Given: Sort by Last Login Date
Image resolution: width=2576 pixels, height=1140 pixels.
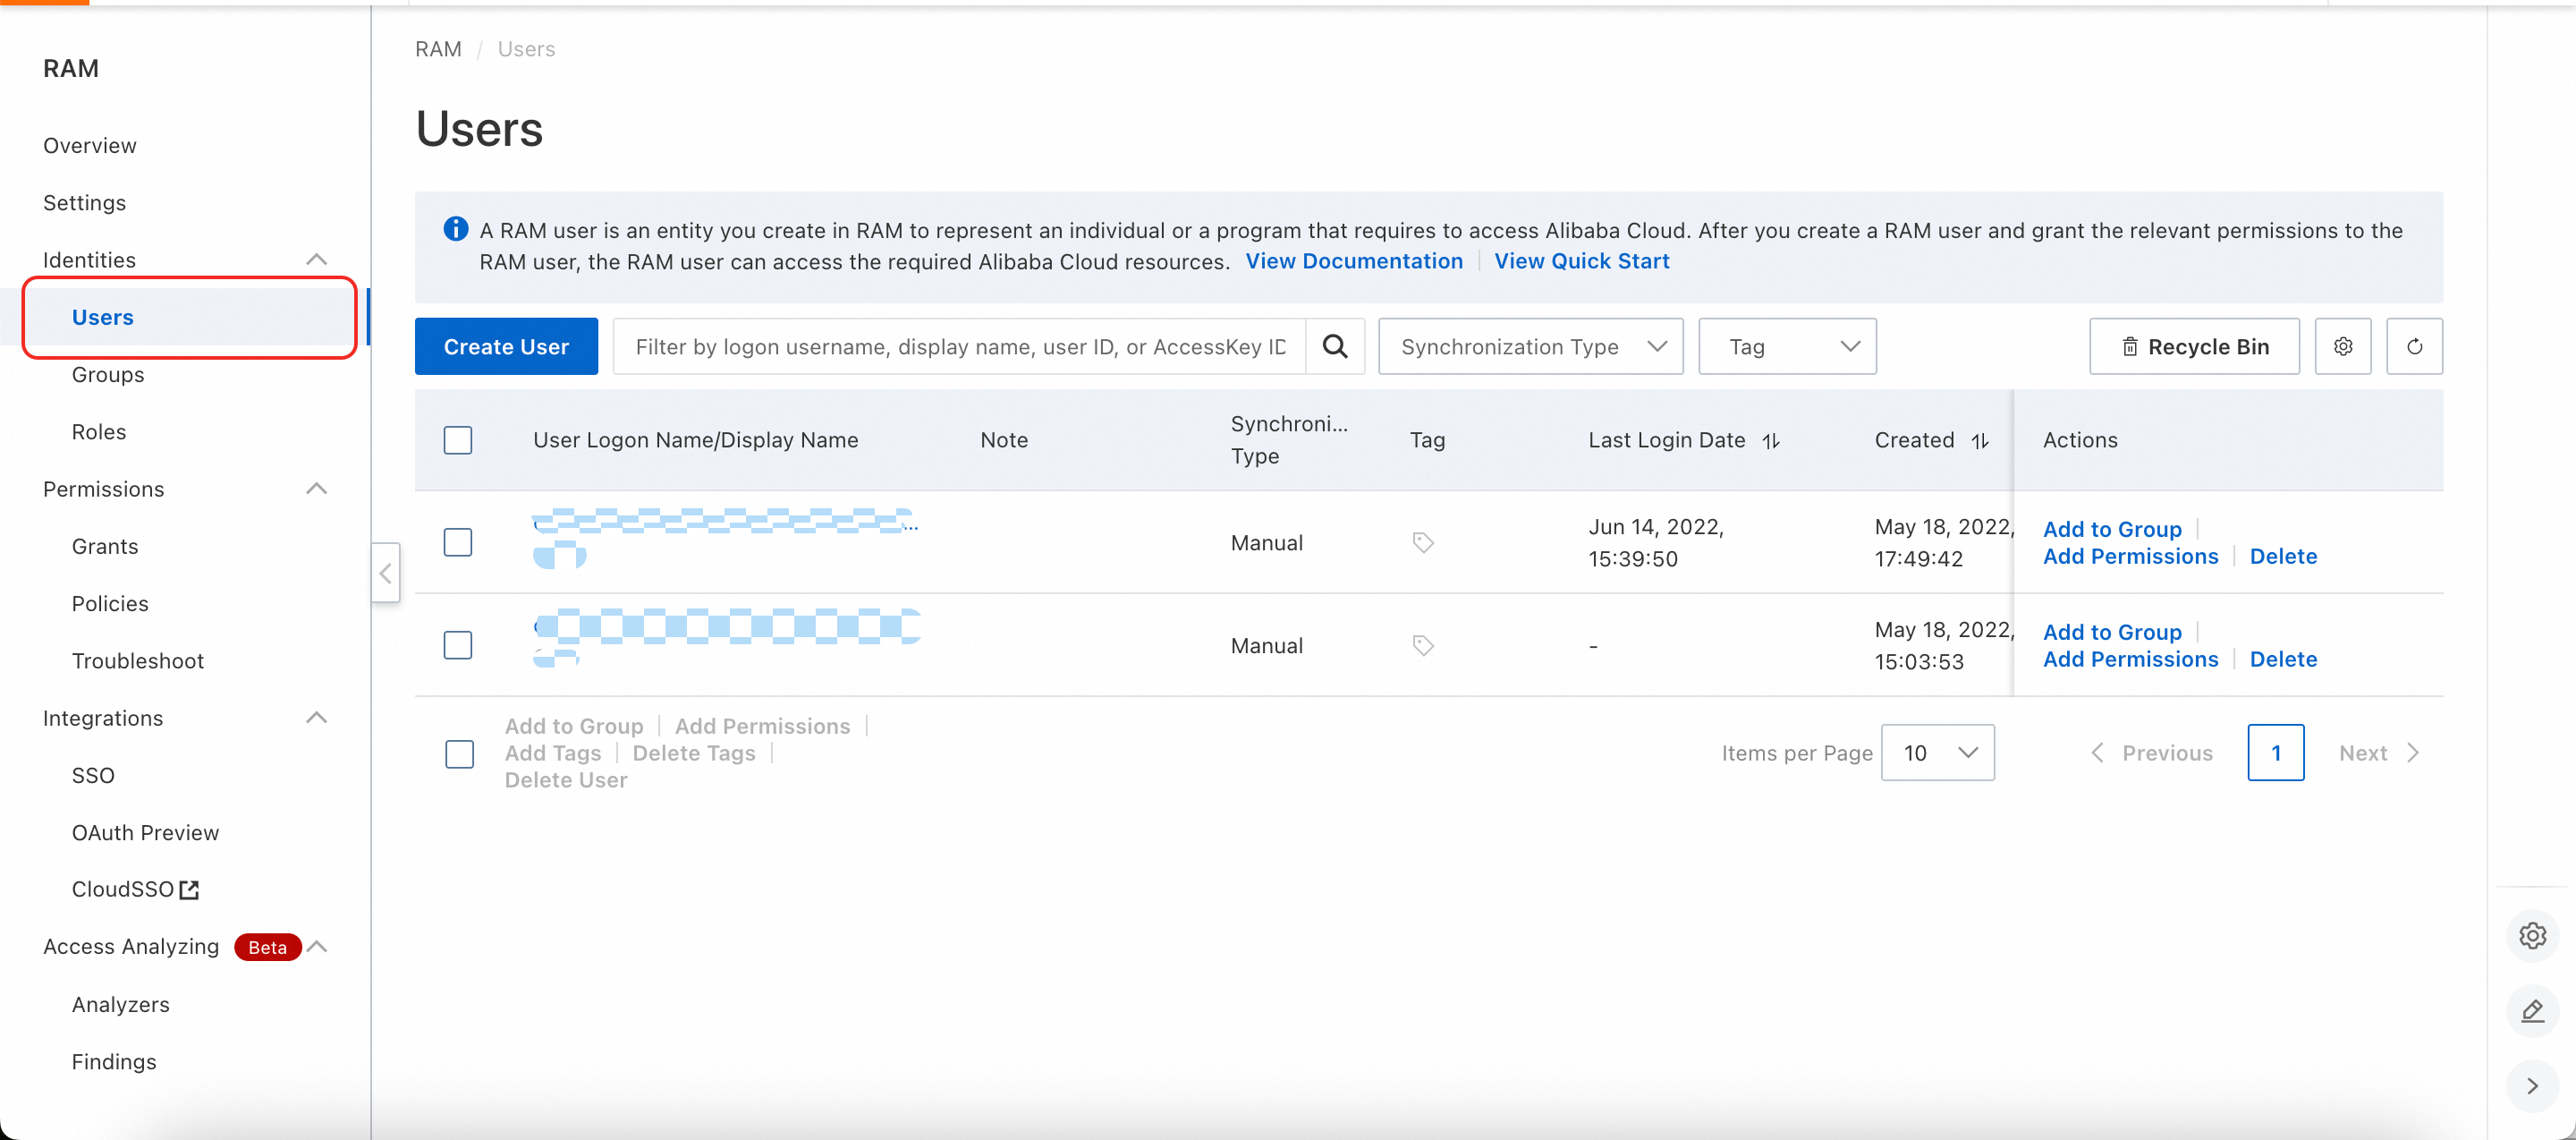Looking at the screenshot, I should coord(1771,441).
